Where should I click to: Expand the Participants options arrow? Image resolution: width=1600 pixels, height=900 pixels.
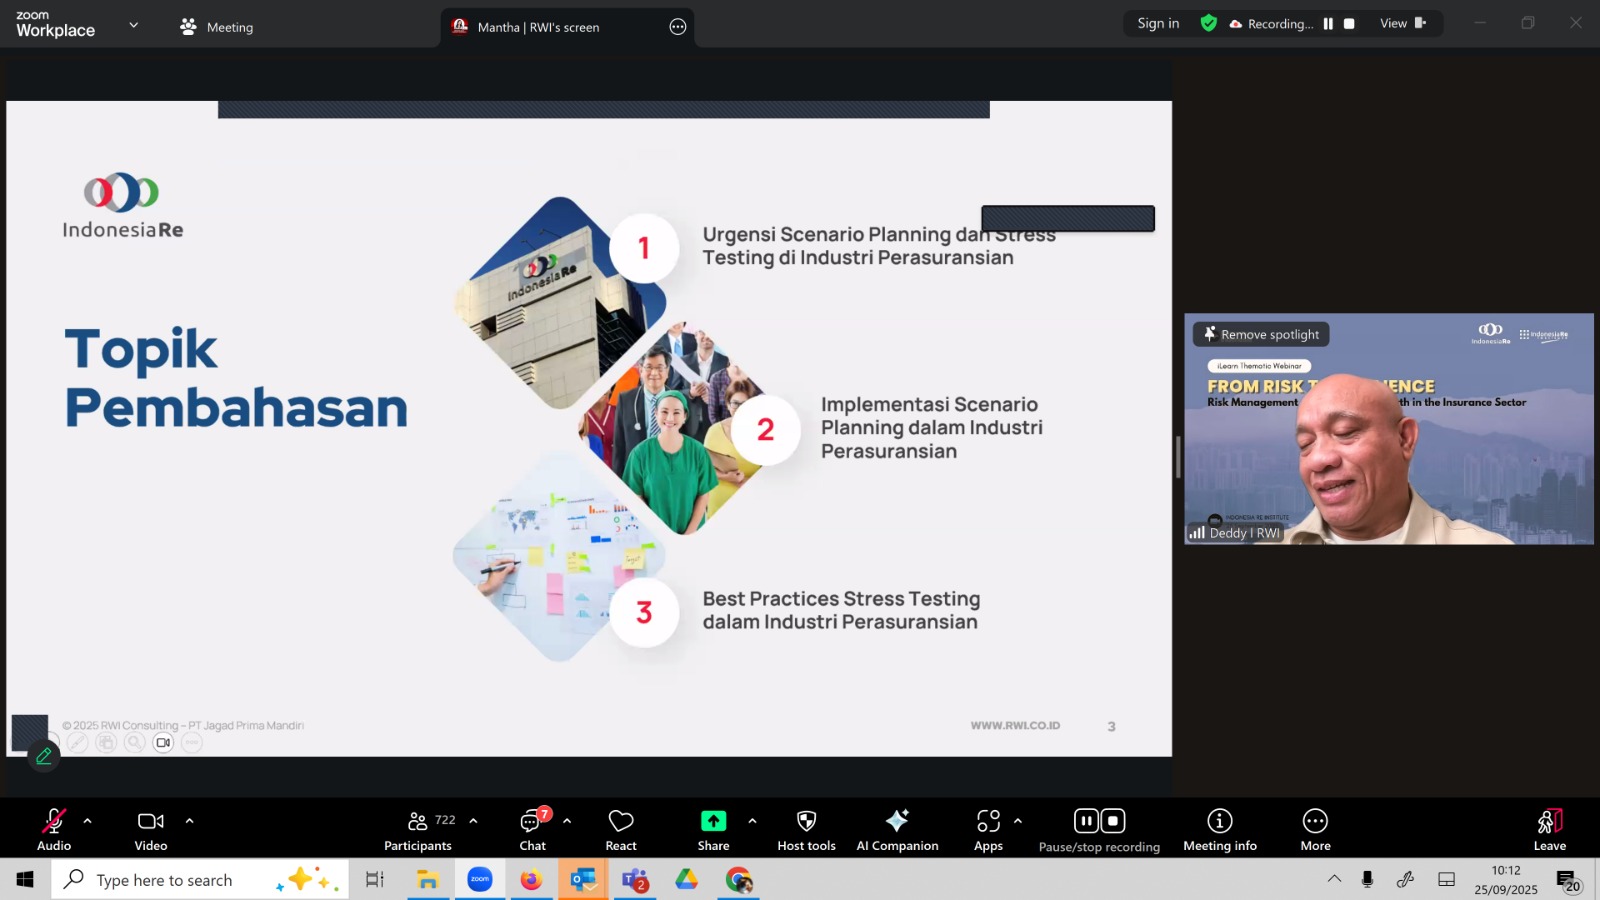point(473,821)
